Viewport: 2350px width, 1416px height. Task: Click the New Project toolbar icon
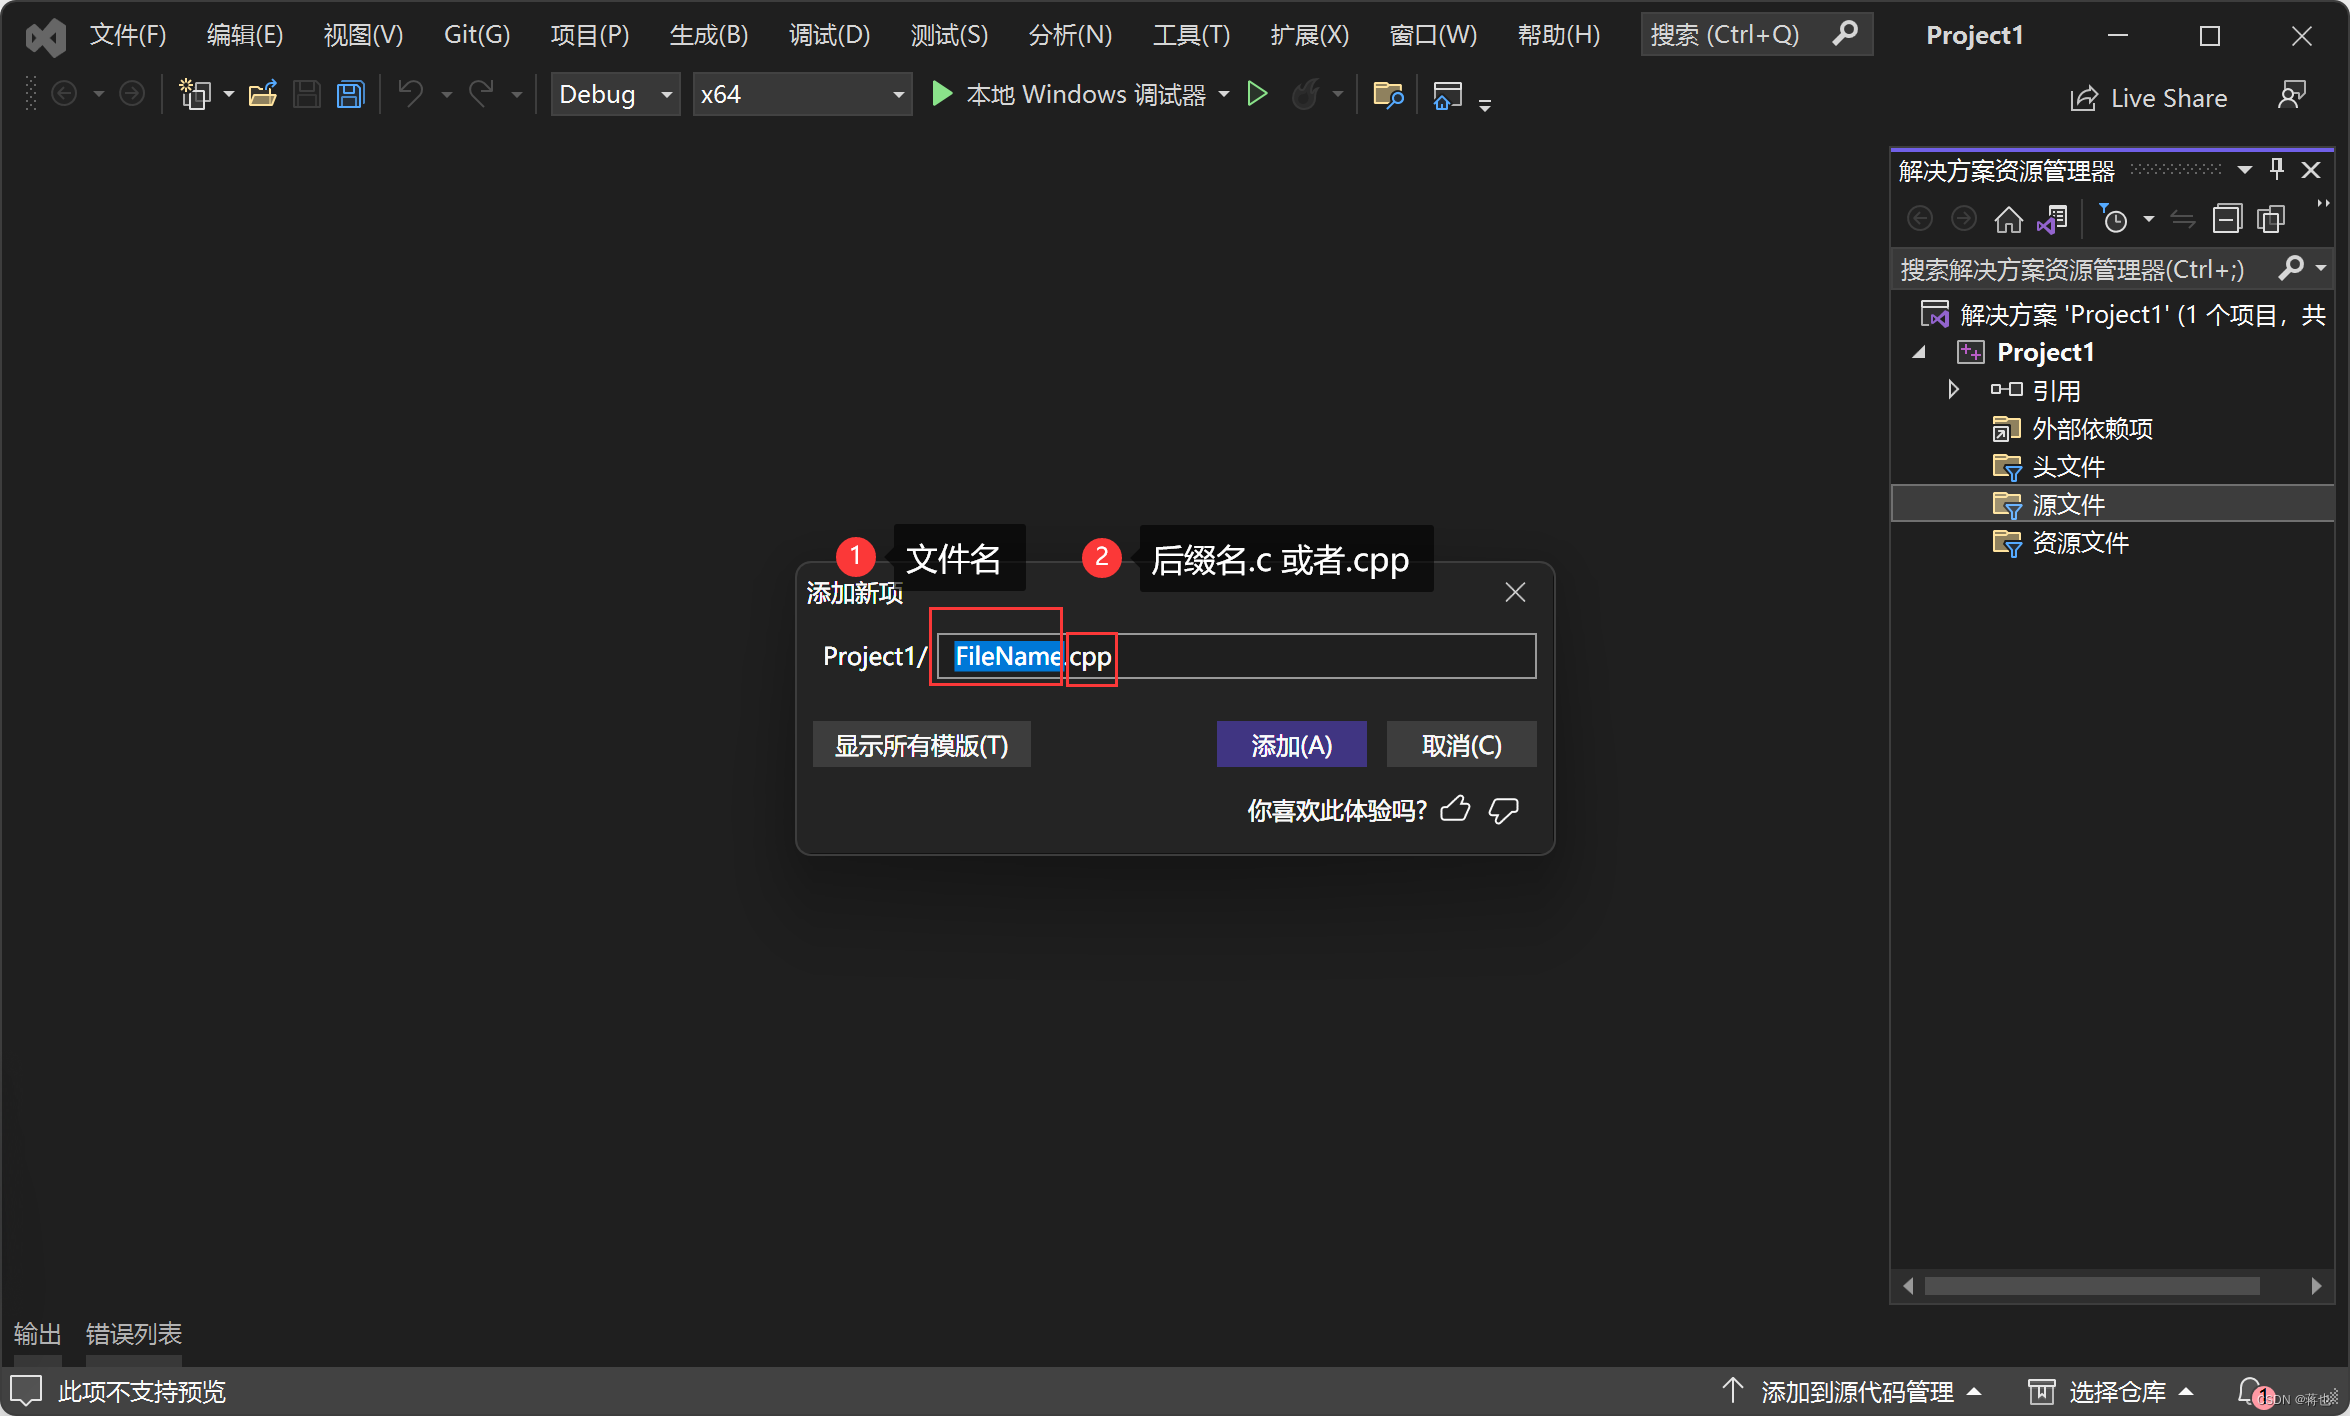196,94
